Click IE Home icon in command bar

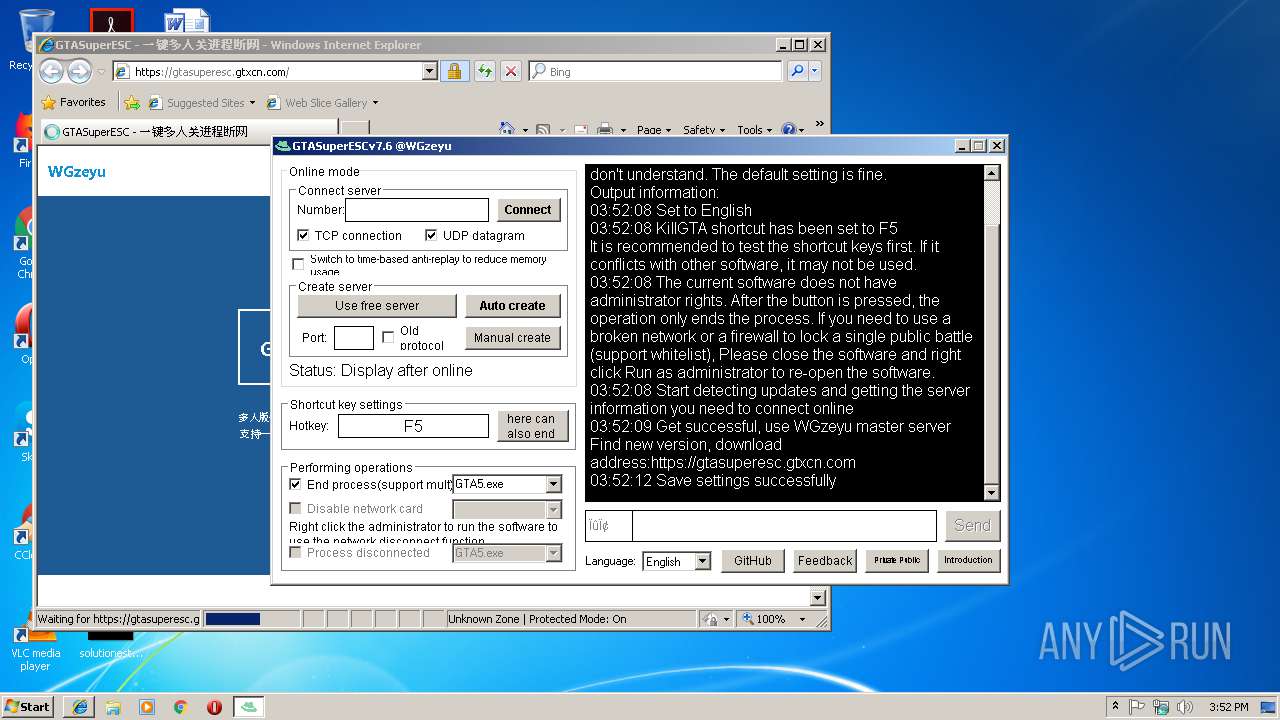point(506,129)
